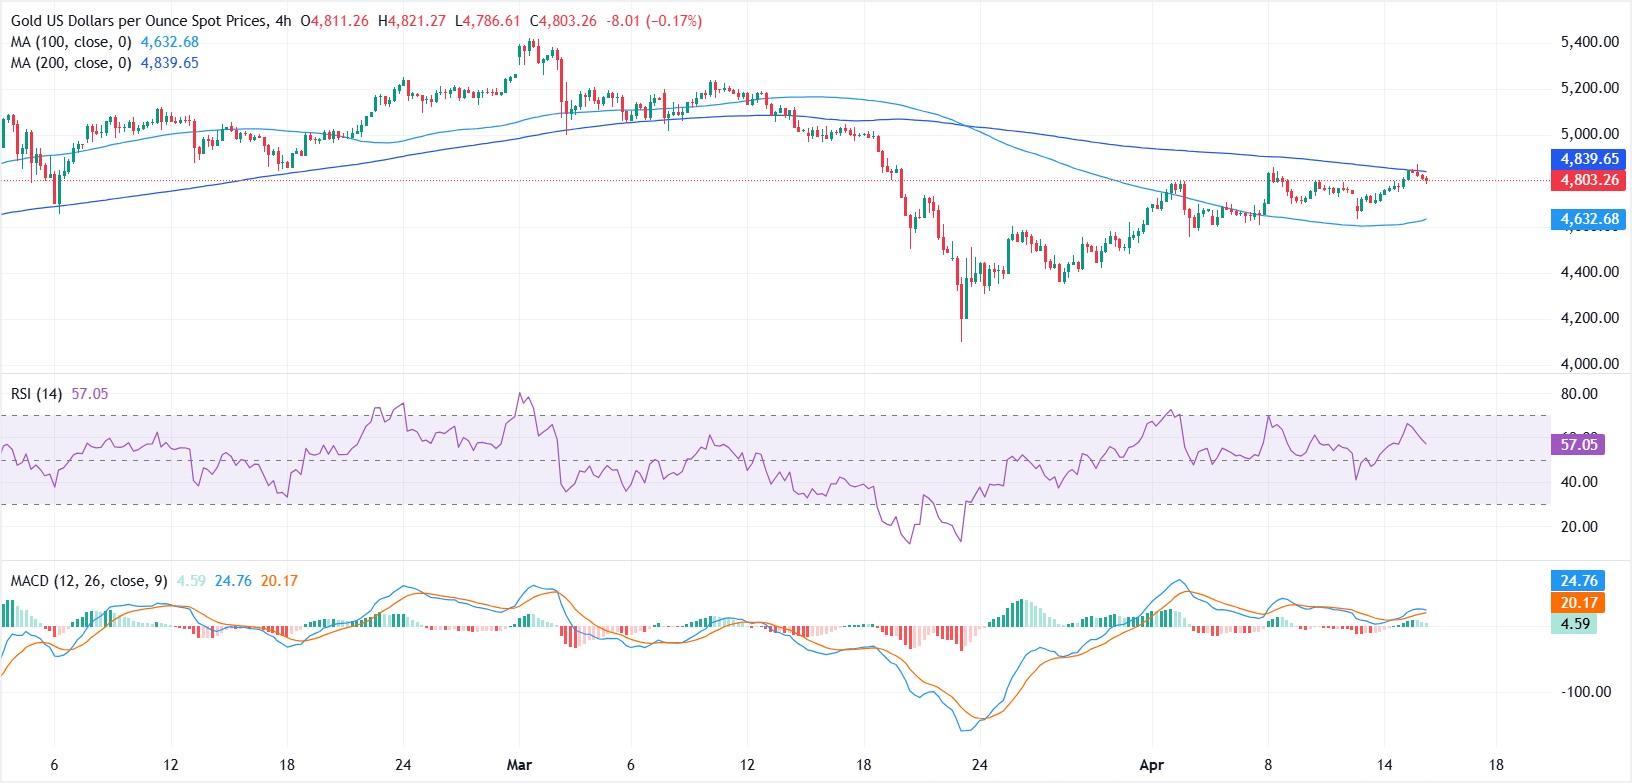Click the blue 4,839.65 price tag on axis
This screenshot has width=1632, height=783.
1589,159
